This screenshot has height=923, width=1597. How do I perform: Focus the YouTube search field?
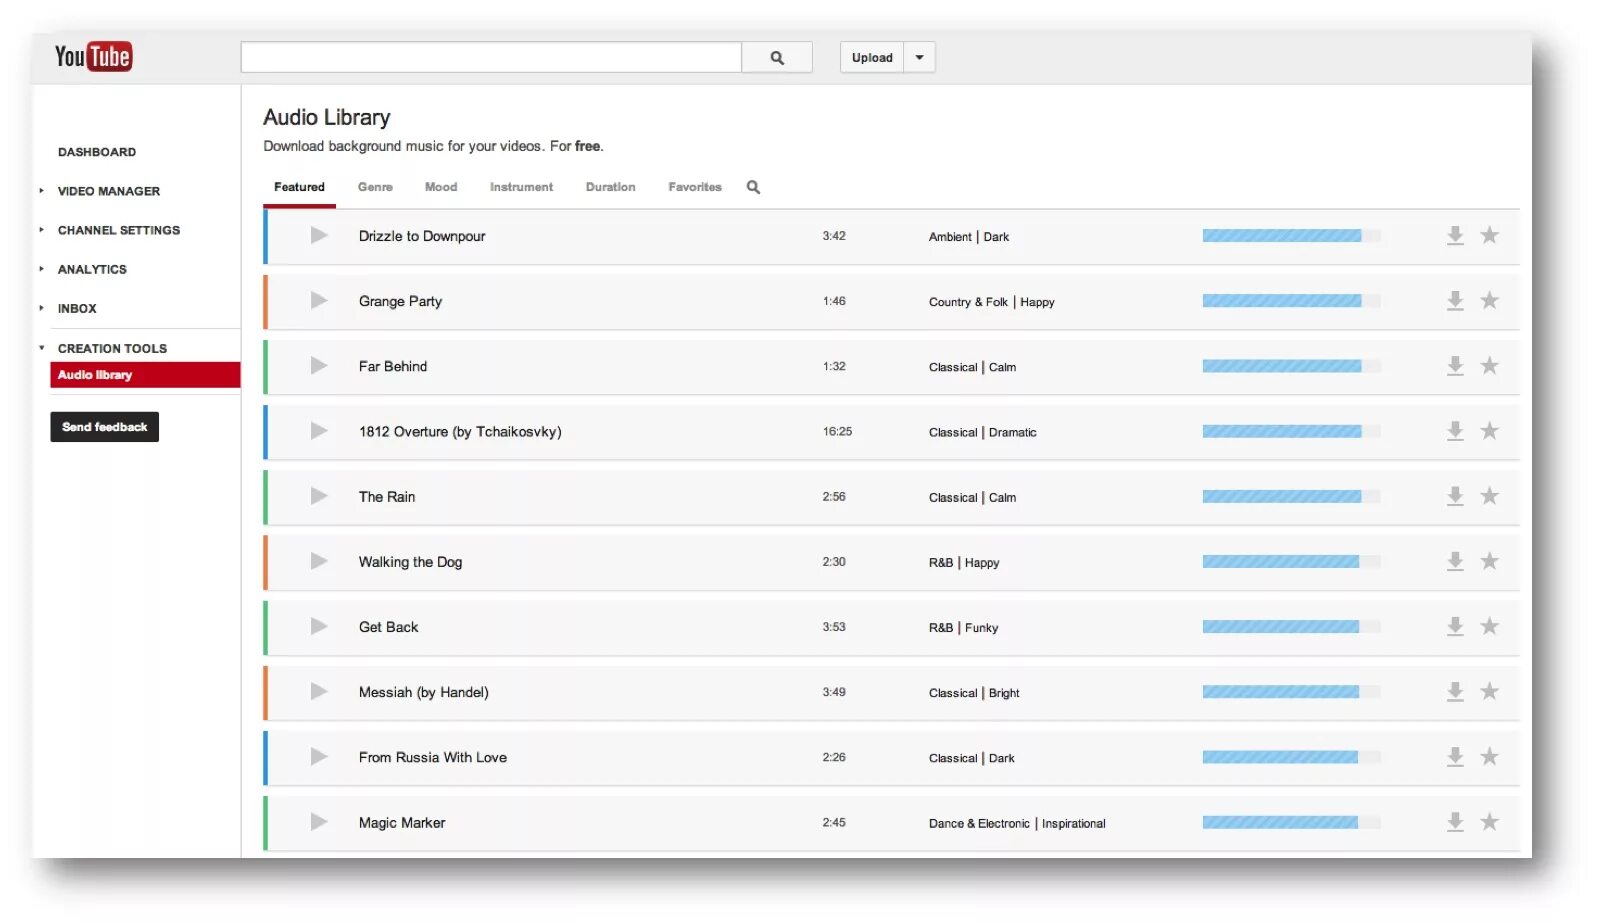(x=491, y=58)
